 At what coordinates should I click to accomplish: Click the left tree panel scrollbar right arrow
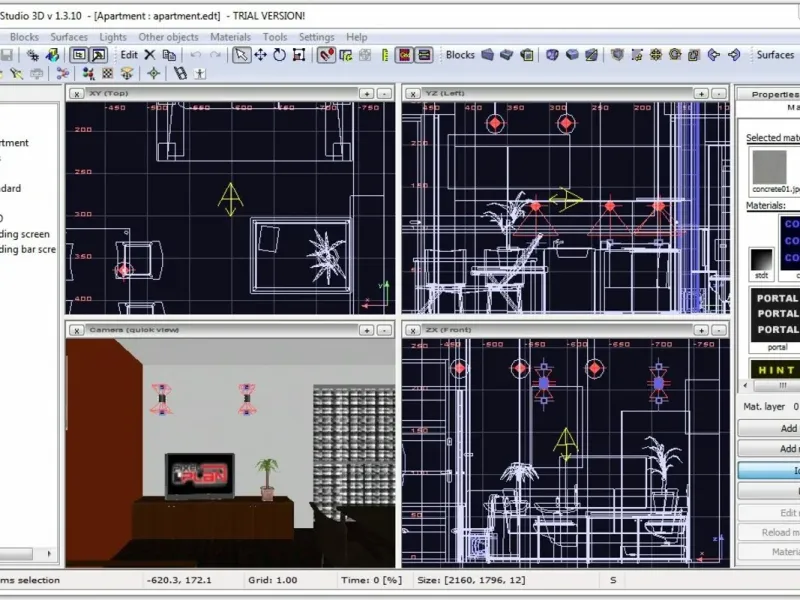49,554
